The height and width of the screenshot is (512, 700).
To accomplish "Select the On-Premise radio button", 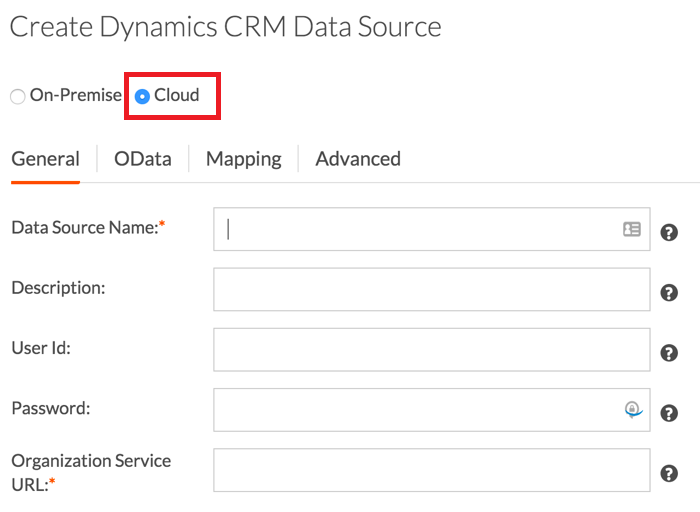I will (x=18, y=97).
